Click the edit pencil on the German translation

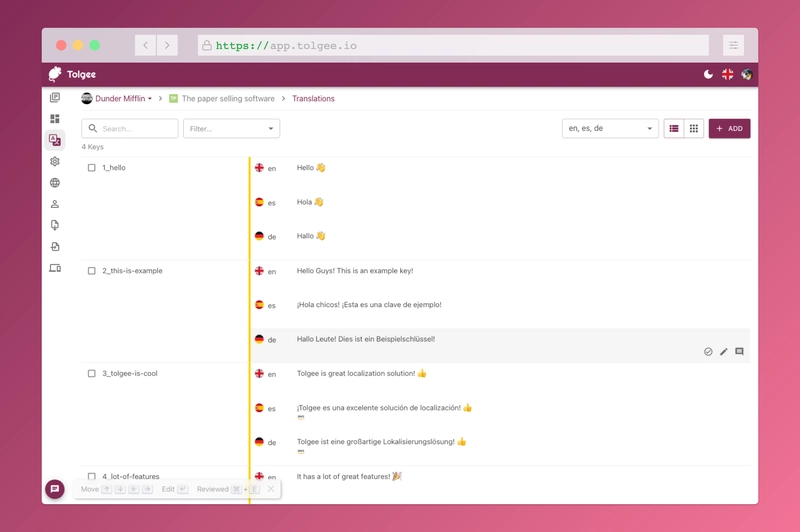click(x=724, y=352)
